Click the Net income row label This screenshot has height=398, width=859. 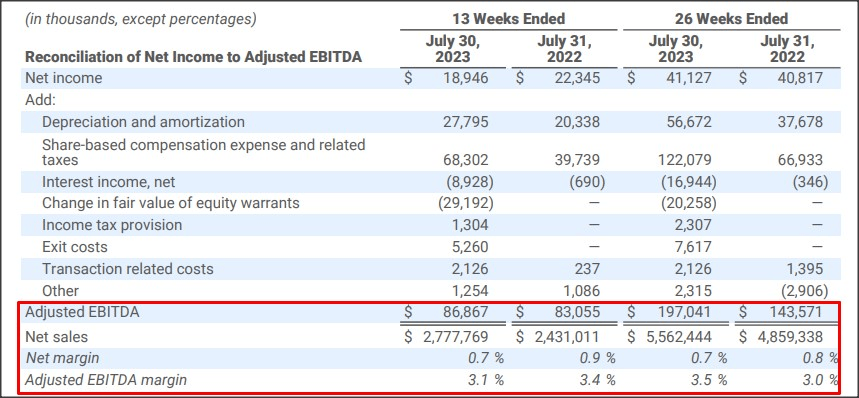(64, 78)
